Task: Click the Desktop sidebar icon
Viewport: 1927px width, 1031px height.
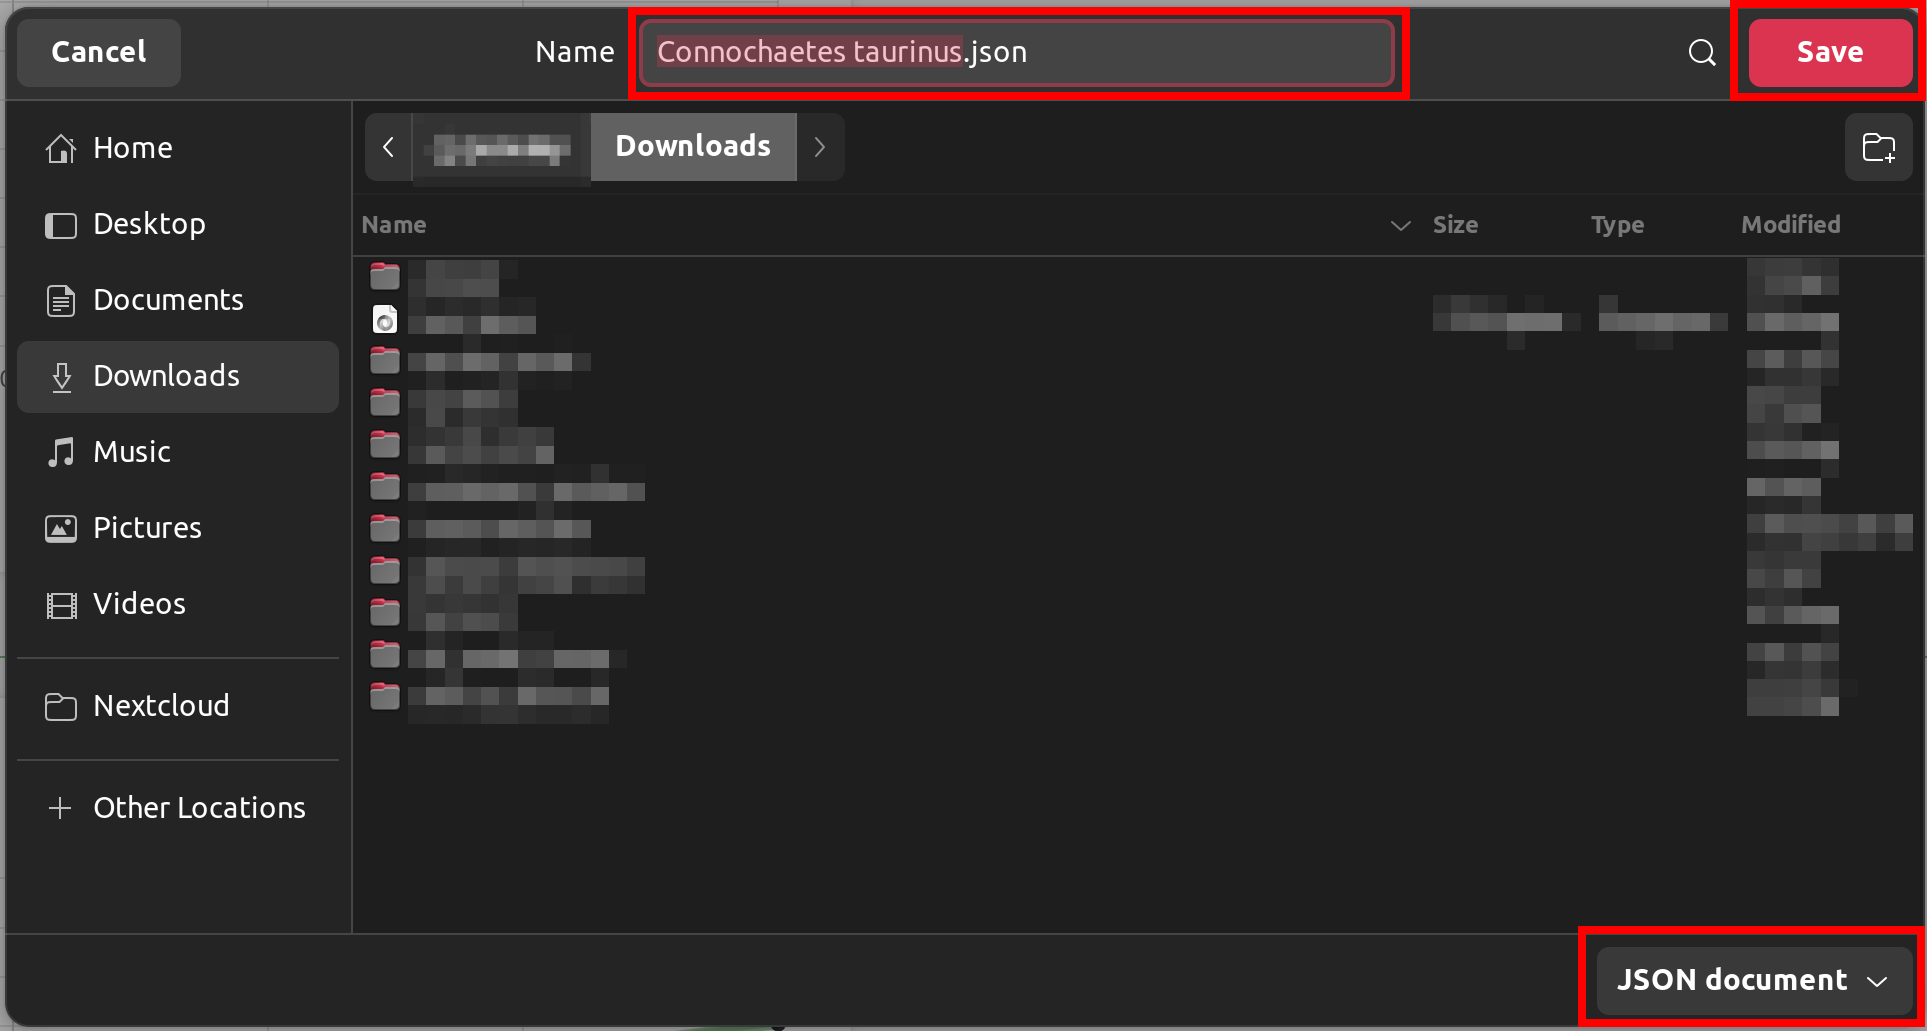Action: pos(61,225)
